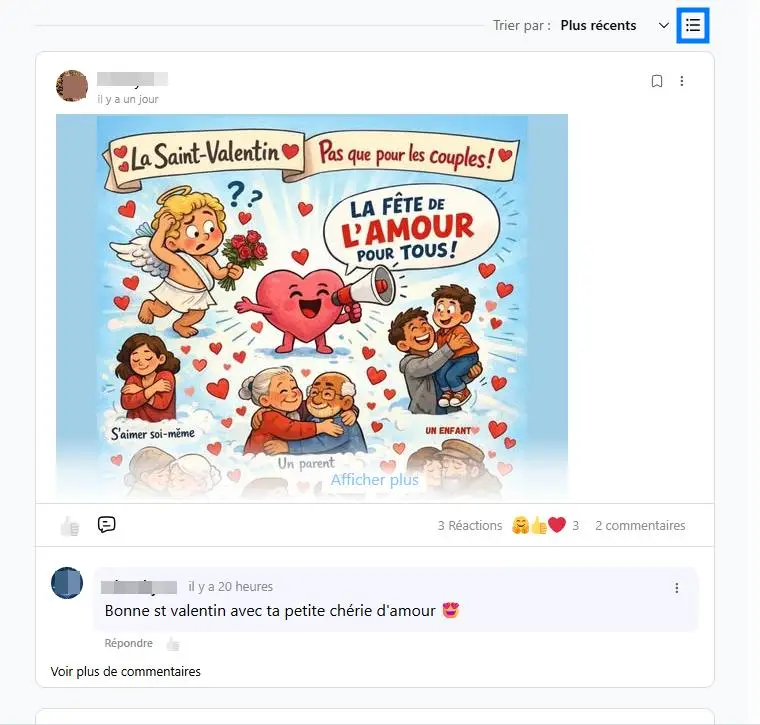The image size is (760, 725).
Task: Open the "2 commentaires" link
Action: point(640,525)
